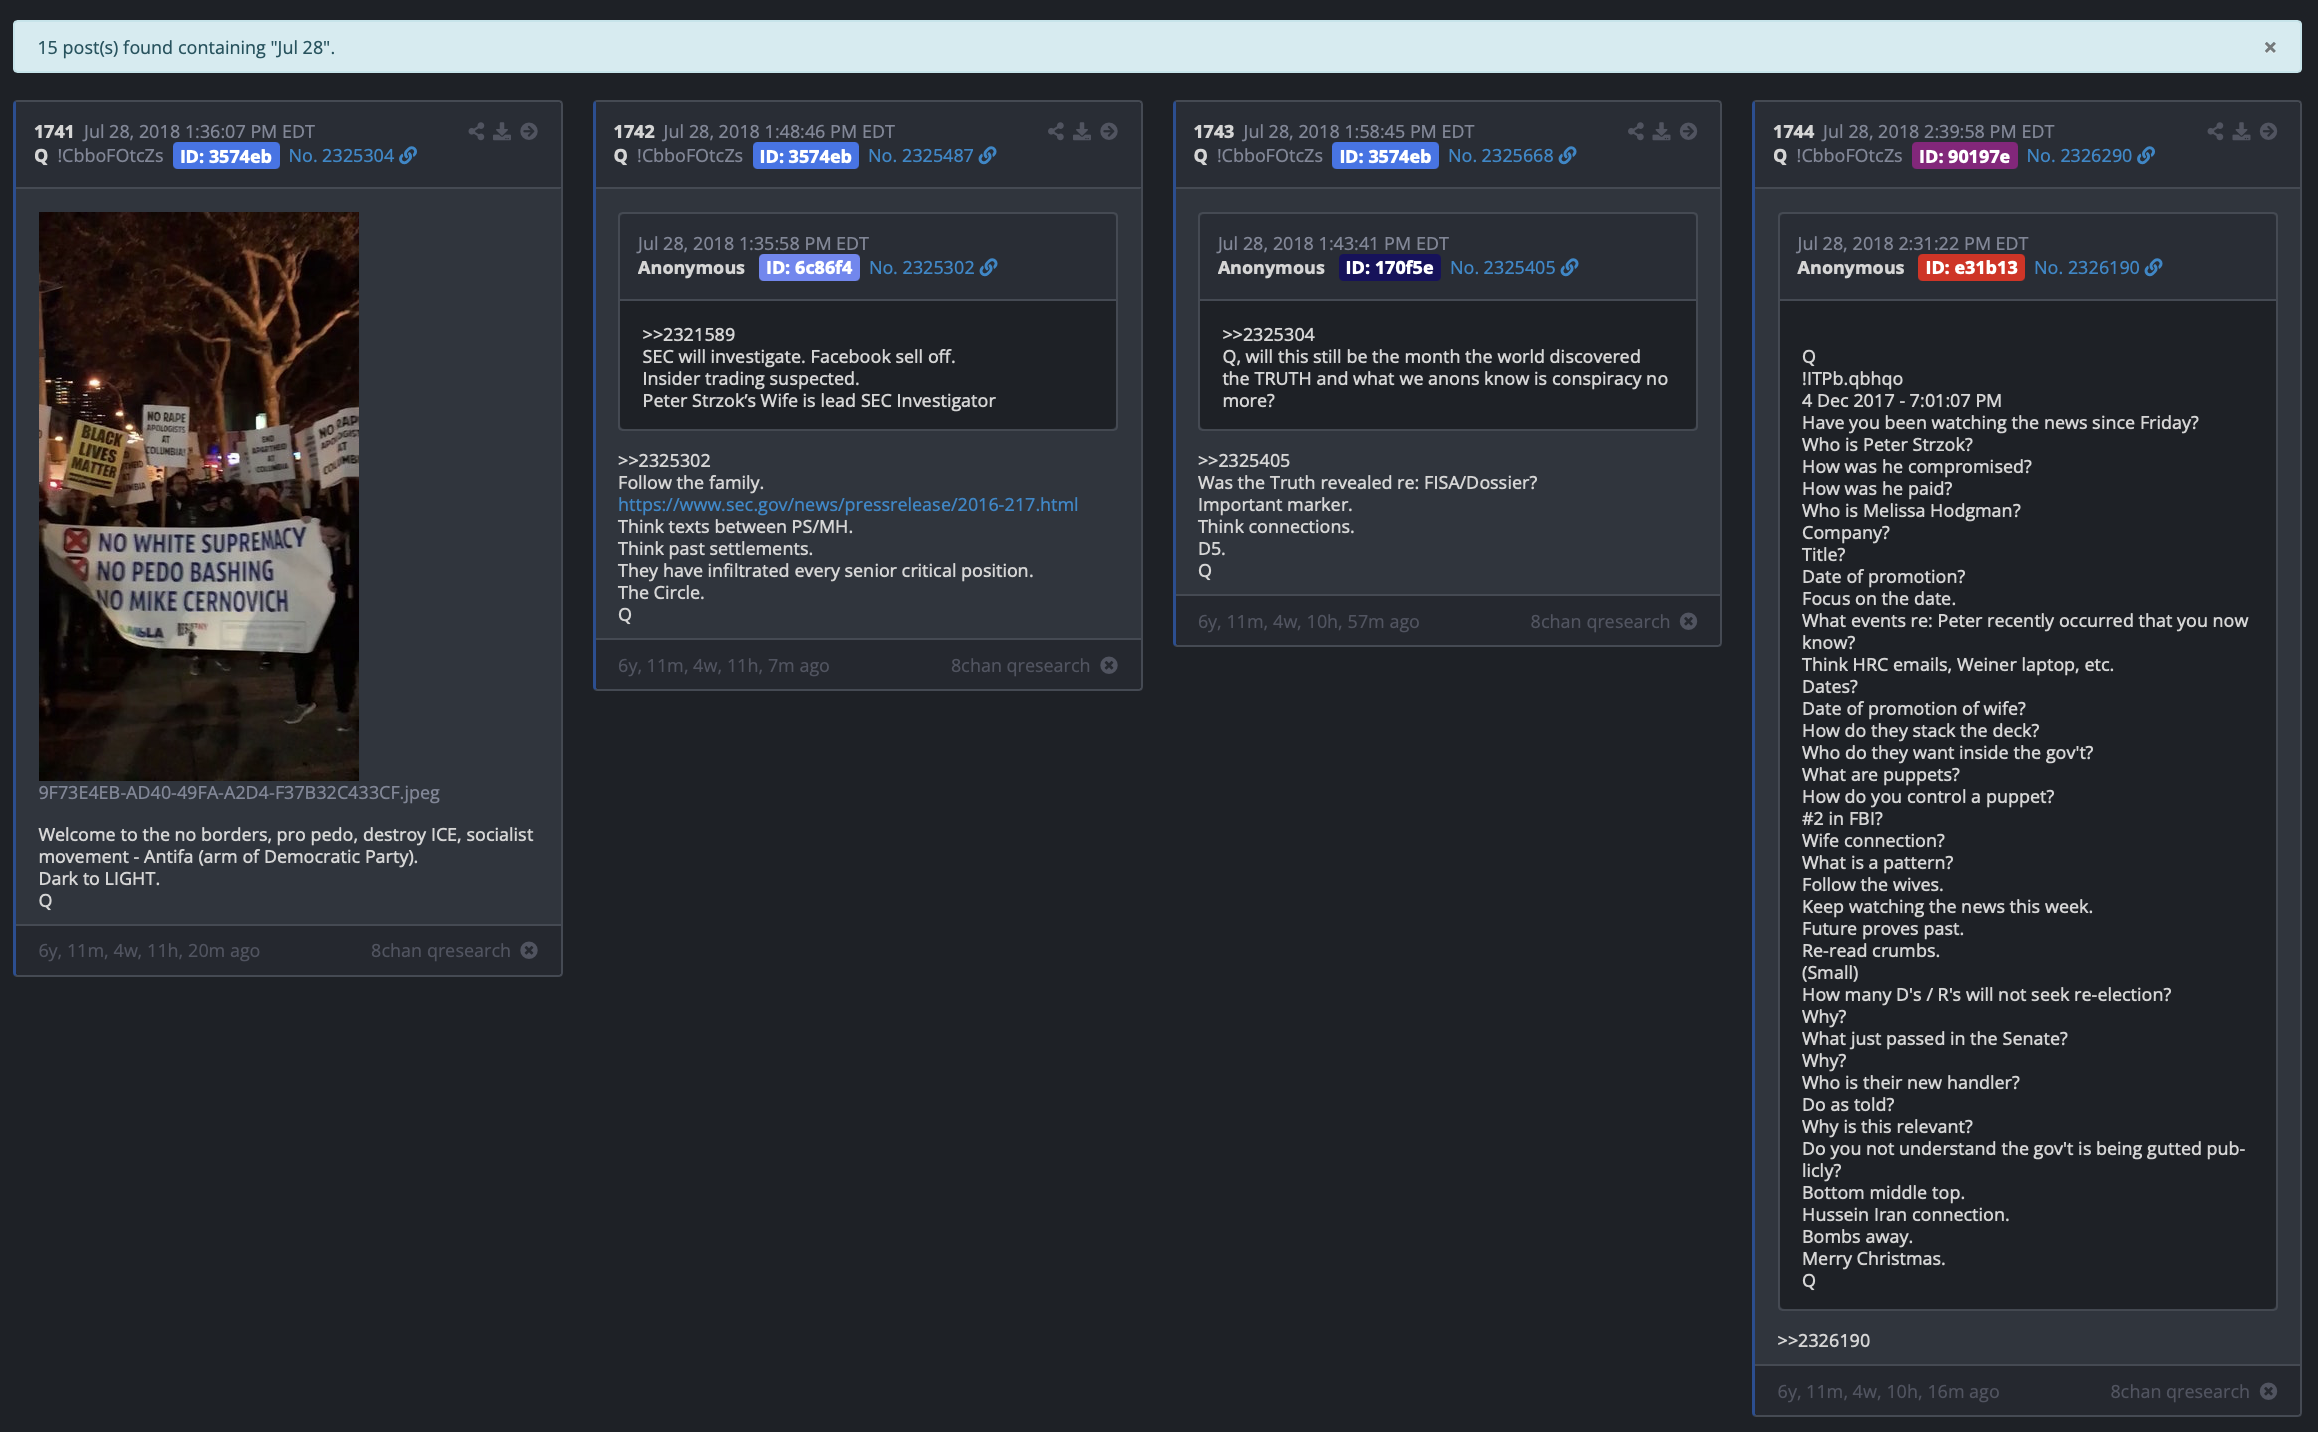Open quoted post link No. 2326190
Screen dimensions: 2318x1432
coord(2098,268)
